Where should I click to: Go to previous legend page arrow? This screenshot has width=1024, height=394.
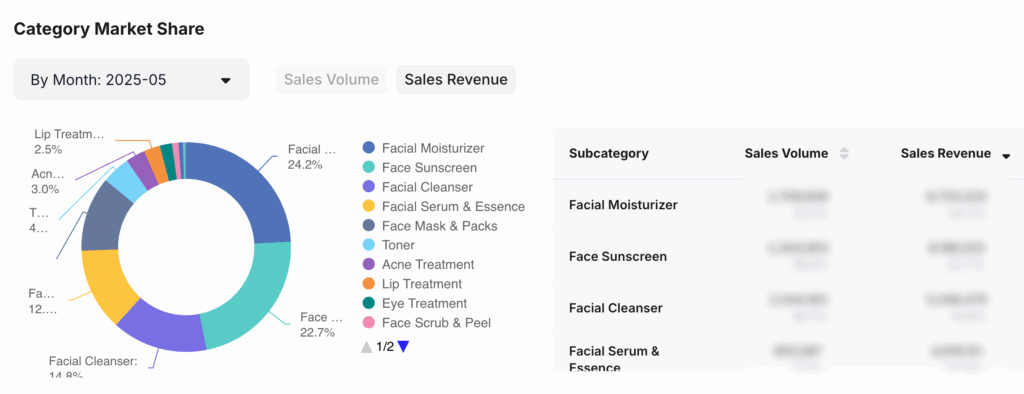366,347
